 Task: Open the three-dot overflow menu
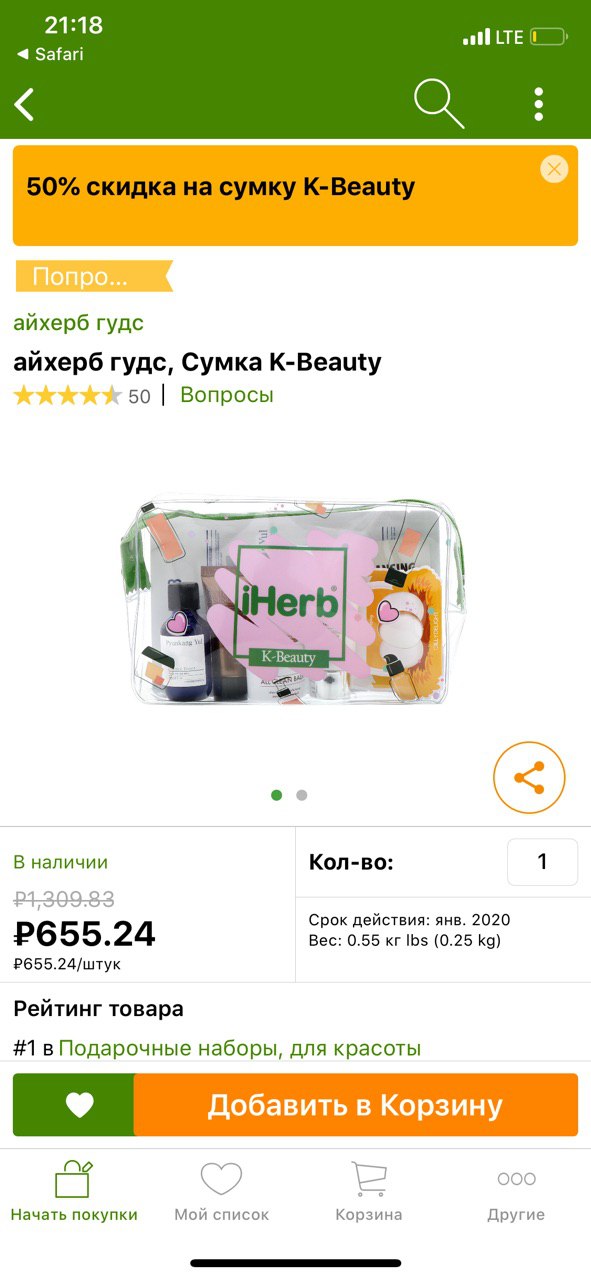(539, 104)
